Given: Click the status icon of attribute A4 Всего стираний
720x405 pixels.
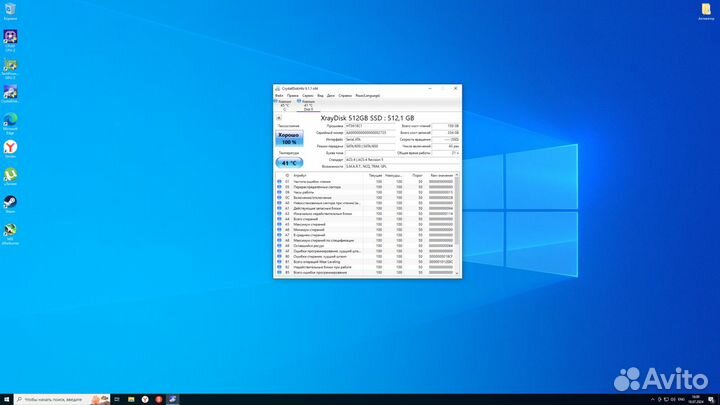Looking at the screenshot, I should tap(279, 219).
